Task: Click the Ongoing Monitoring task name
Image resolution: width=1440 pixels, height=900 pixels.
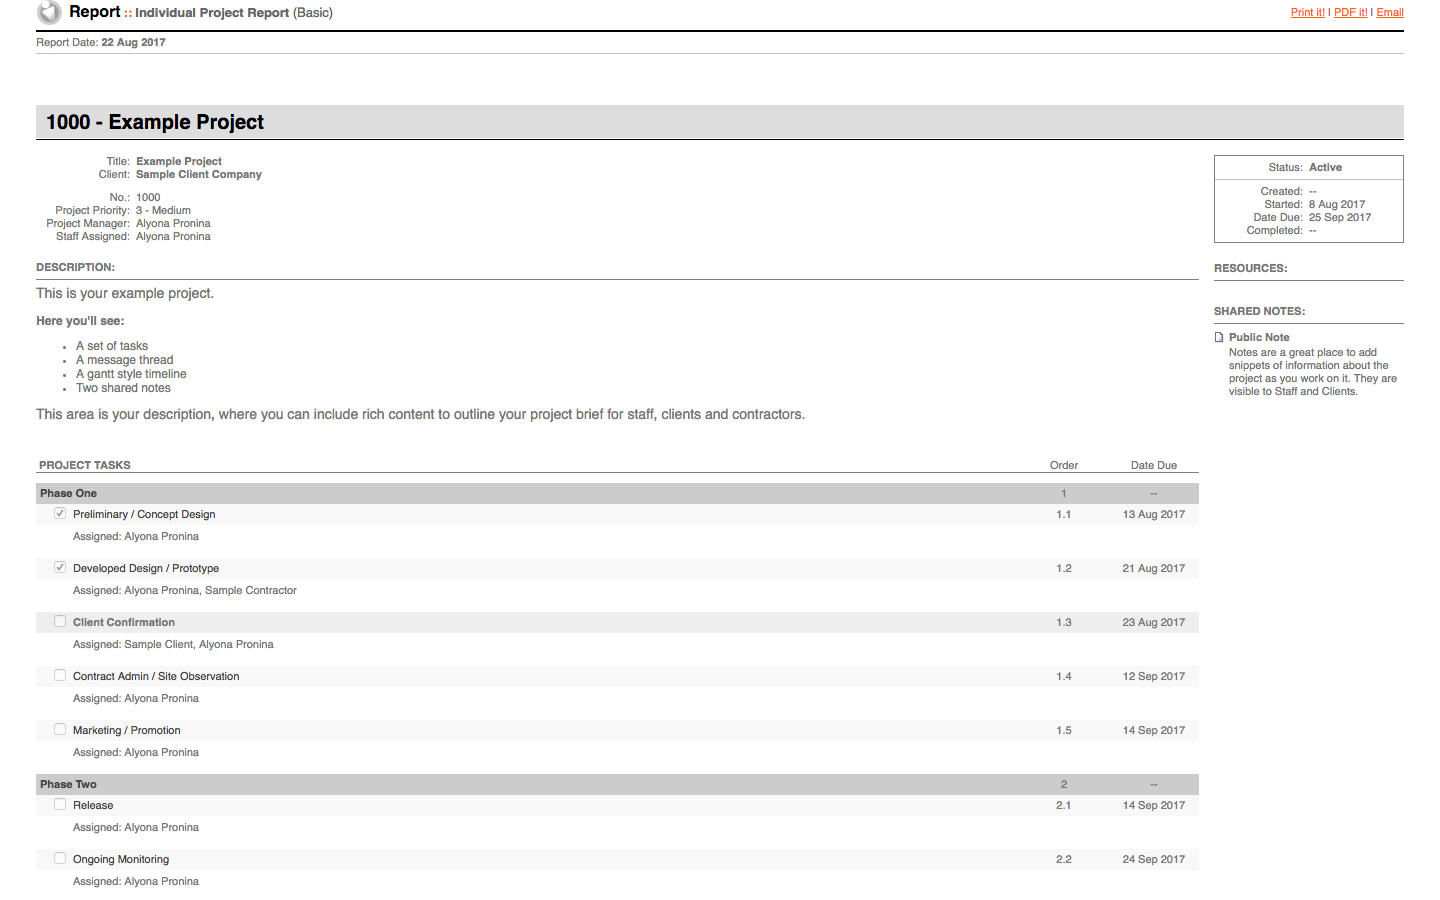Action: (x=121, y=859)
